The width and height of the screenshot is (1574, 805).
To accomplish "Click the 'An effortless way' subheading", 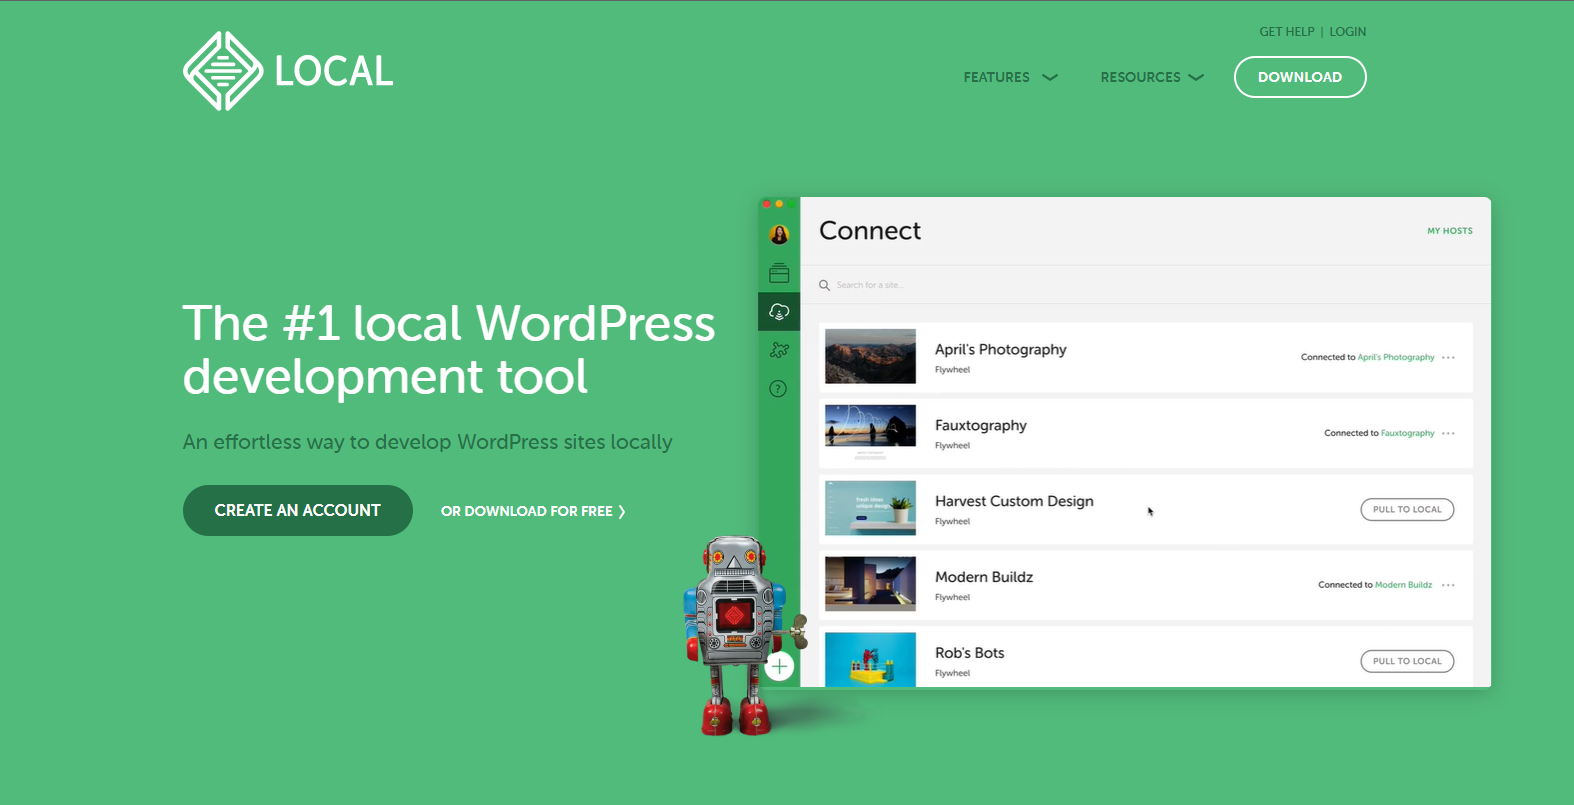I will point(428,442).
